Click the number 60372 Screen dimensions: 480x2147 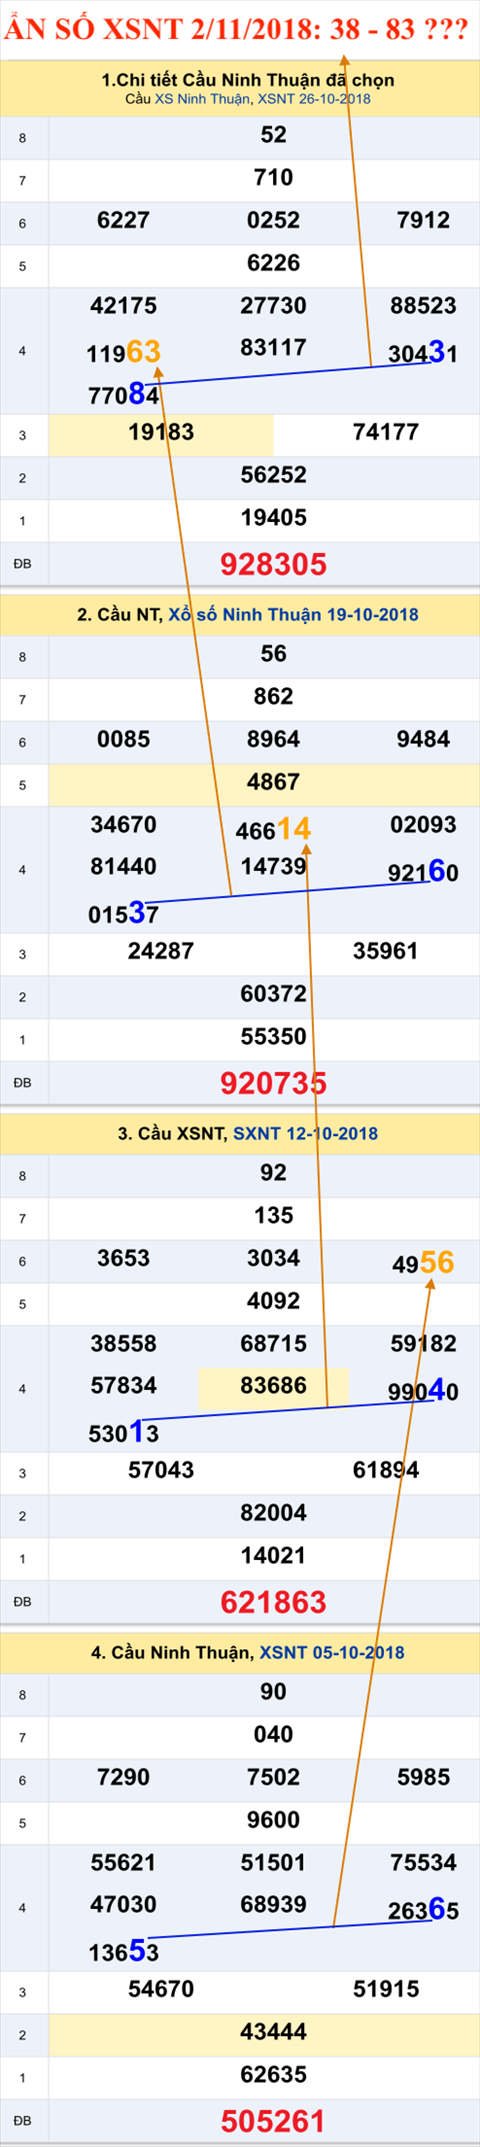pos(273,994)
